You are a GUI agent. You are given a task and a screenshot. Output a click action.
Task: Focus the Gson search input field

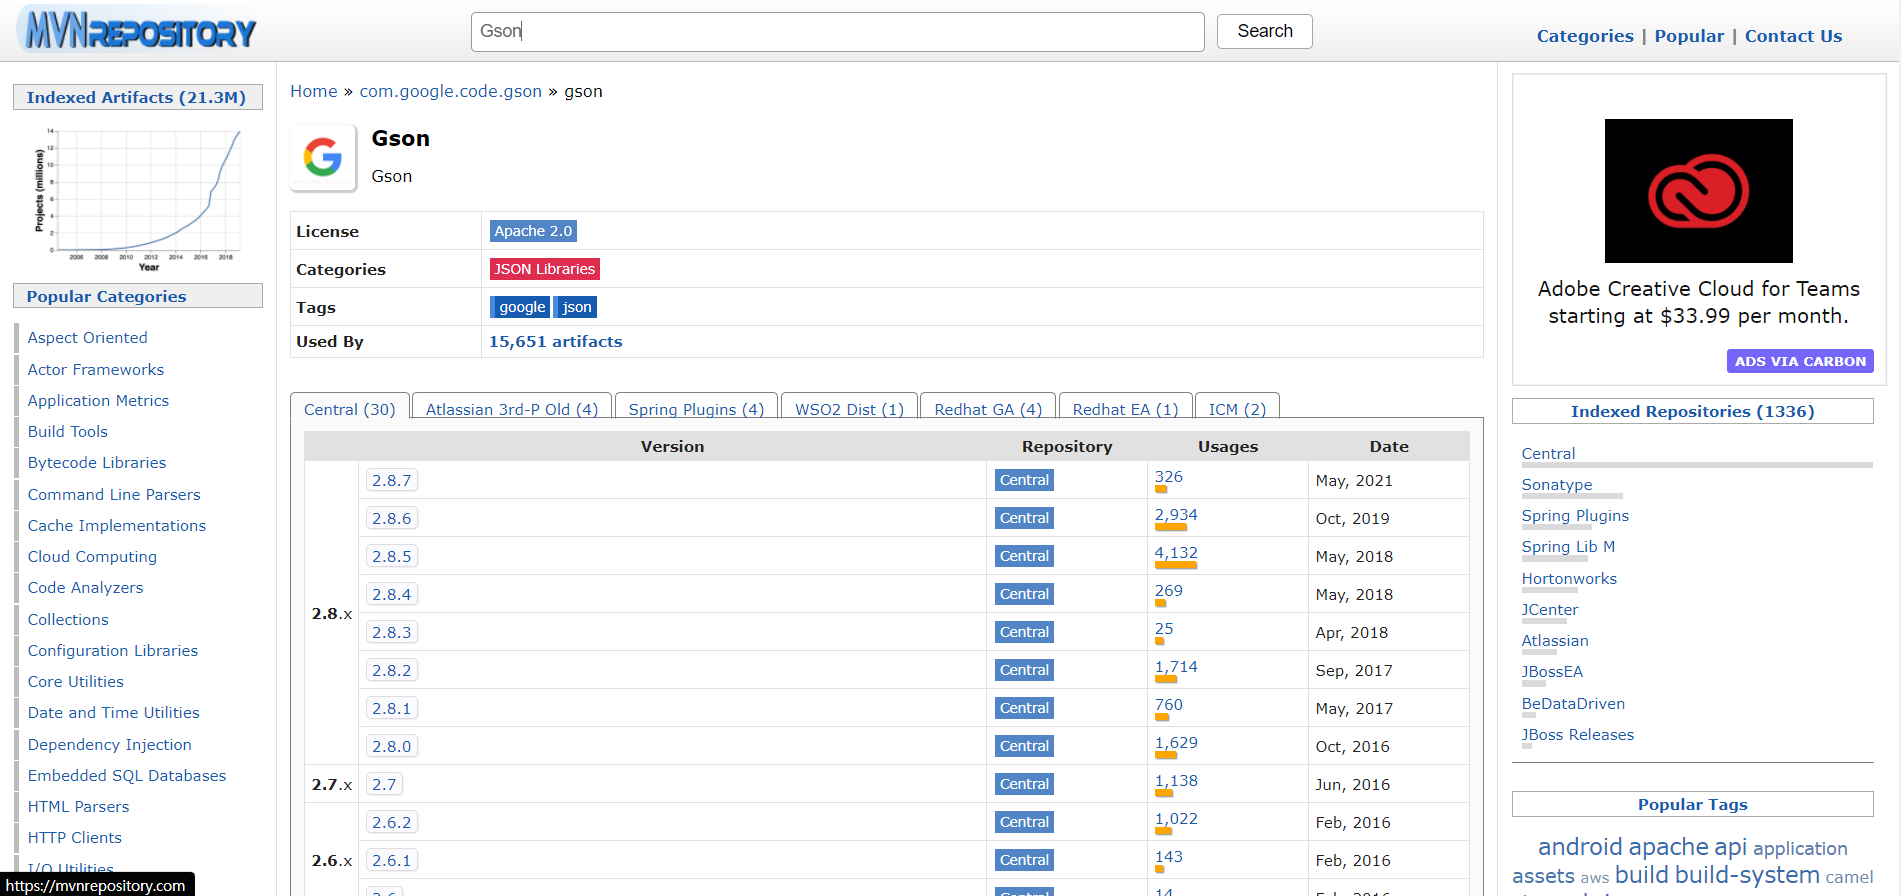pyautogui.click(x=837, y=32)
